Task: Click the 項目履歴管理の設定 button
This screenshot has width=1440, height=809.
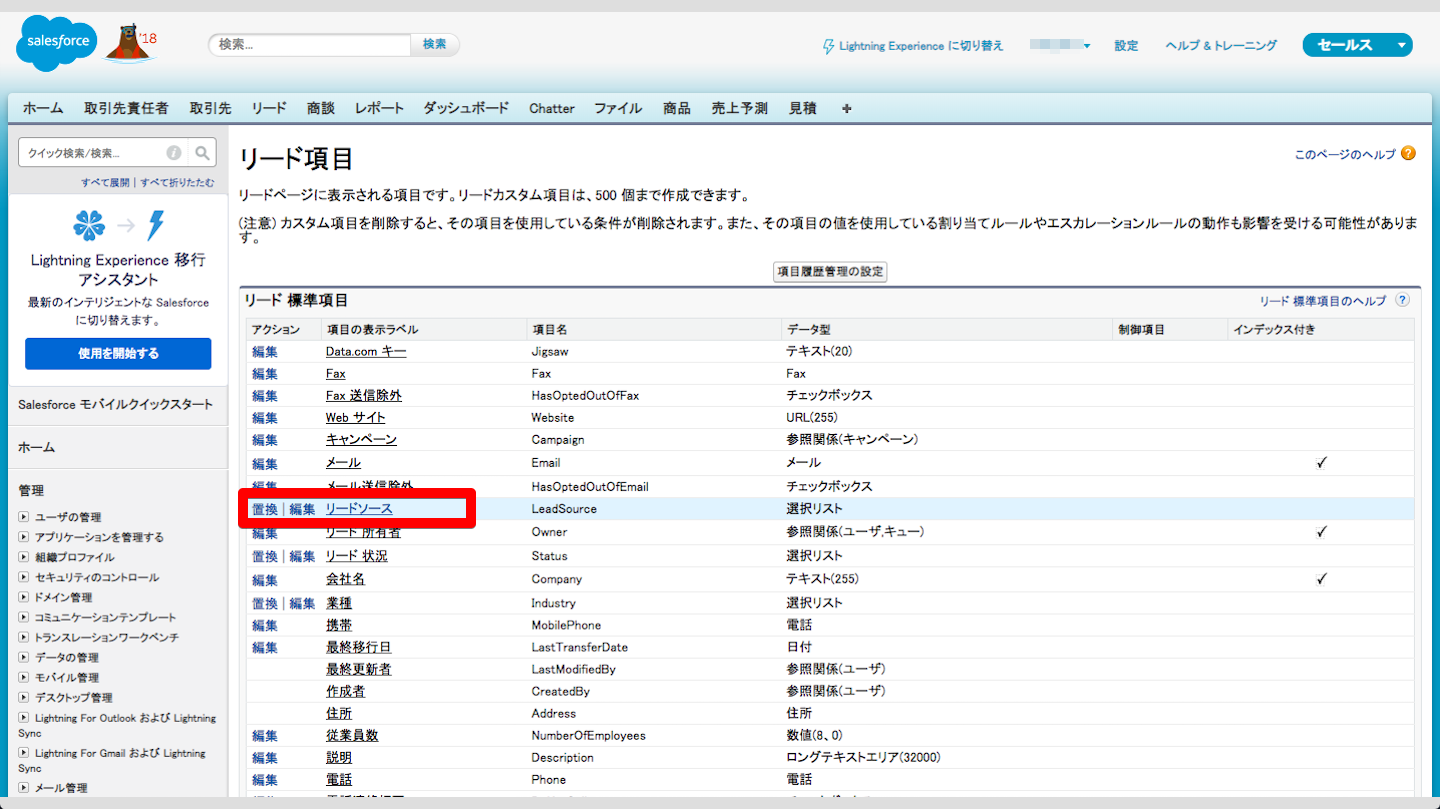Action: [x=831, y=272]
